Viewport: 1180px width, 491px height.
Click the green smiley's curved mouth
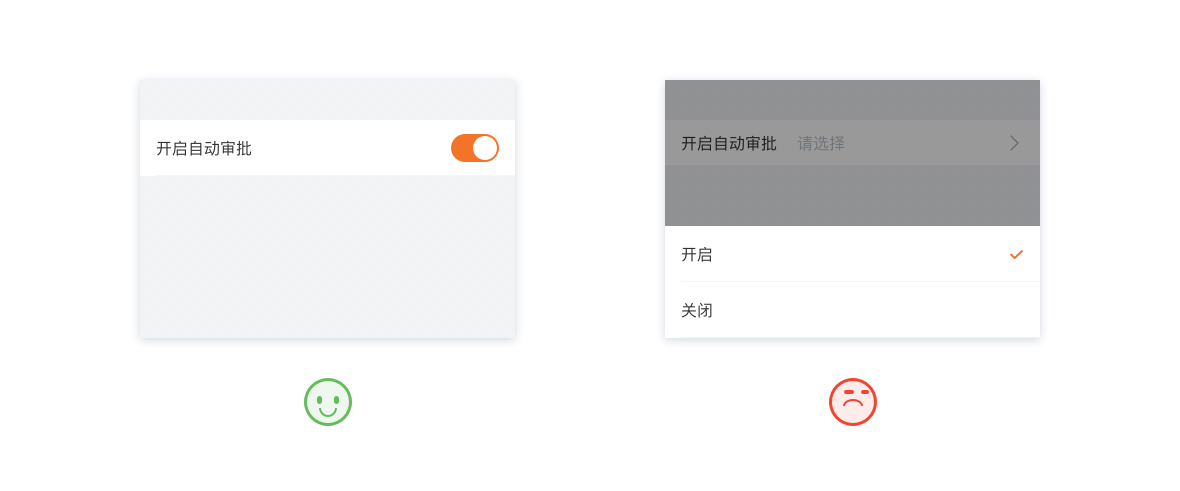328,411
